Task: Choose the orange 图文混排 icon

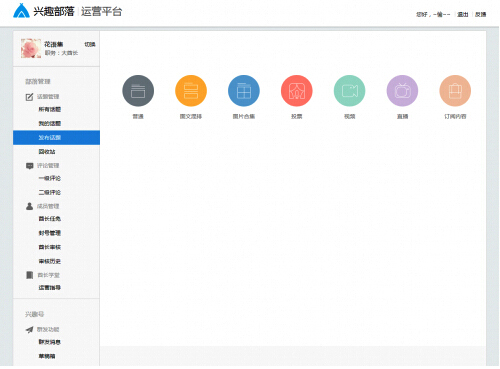Action: (191, 91)
